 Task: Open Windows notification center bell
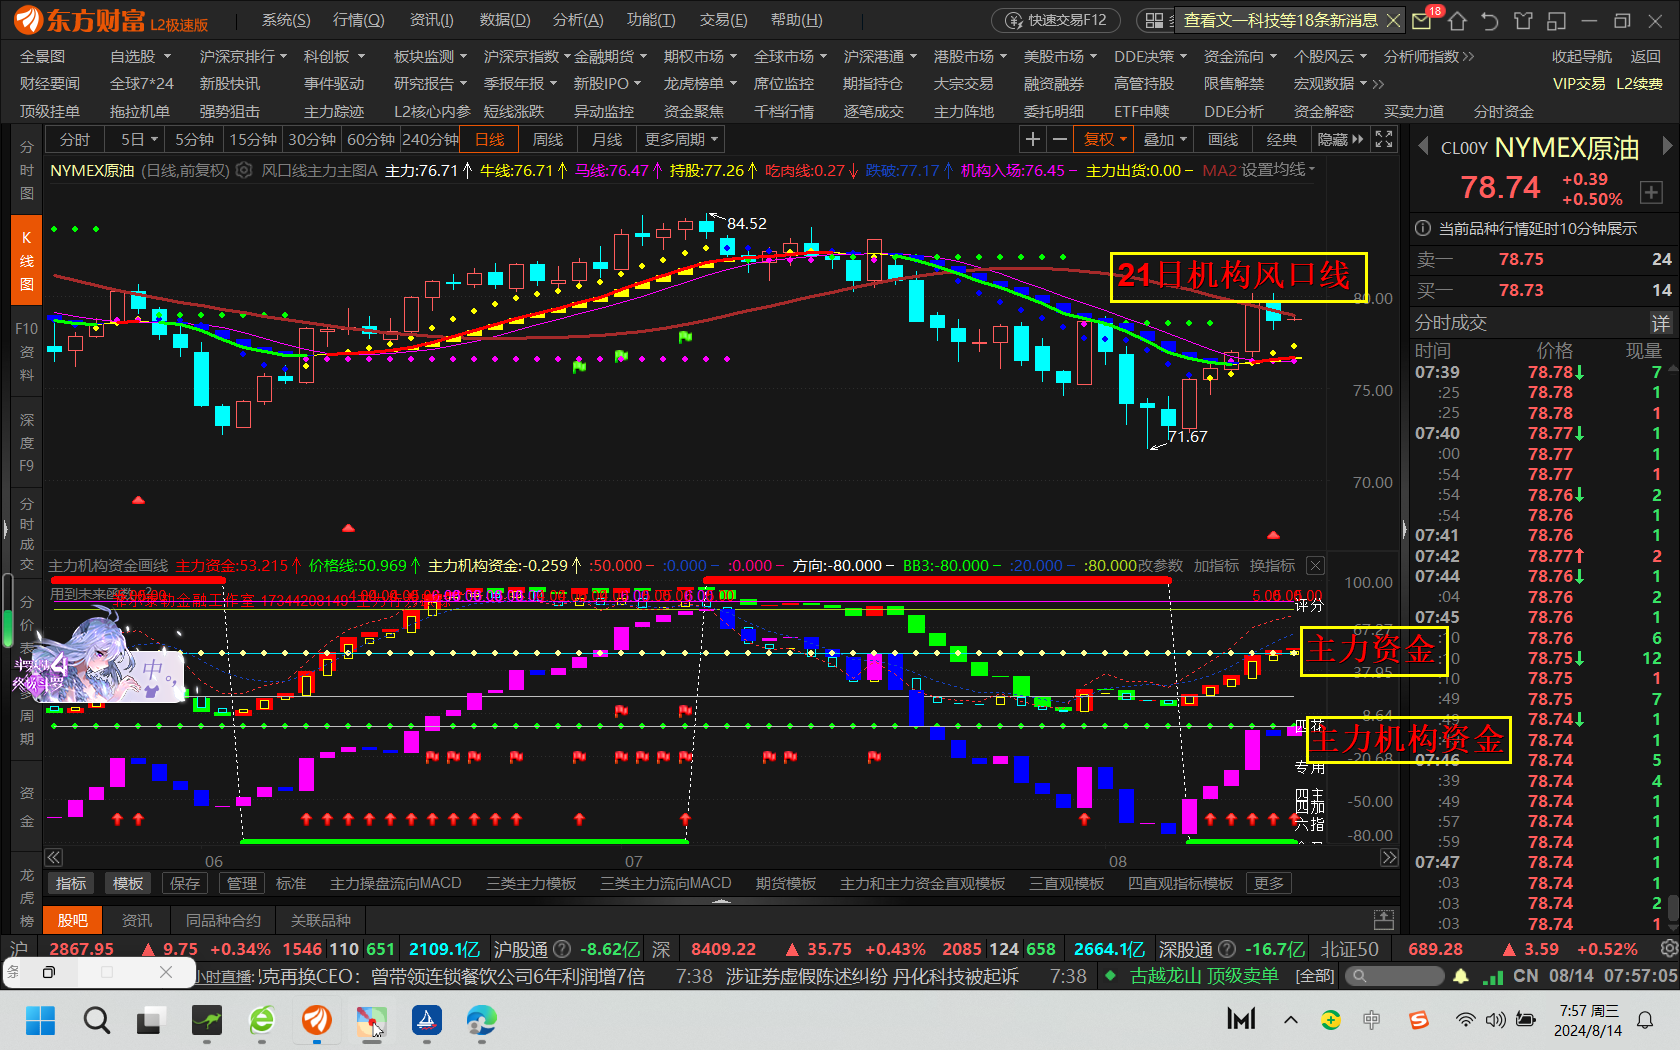pyautogui.click(x=1645, y=1020)
